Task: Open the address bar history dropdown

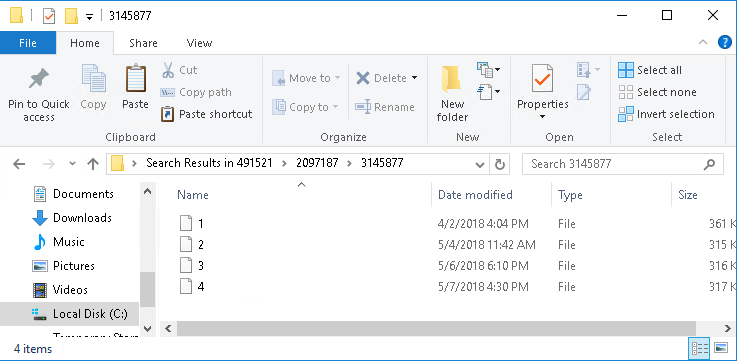Action: click(x=479, y=165)
